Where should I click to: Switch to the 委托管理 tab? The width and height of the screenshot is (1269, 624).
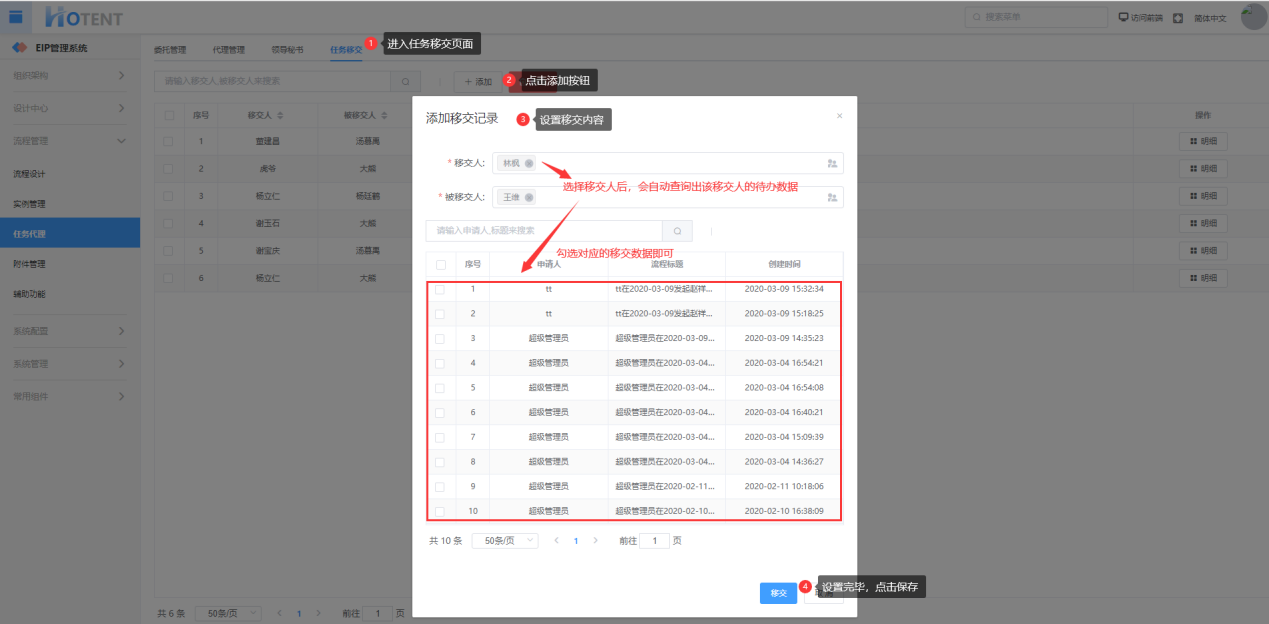click(170, 49)
